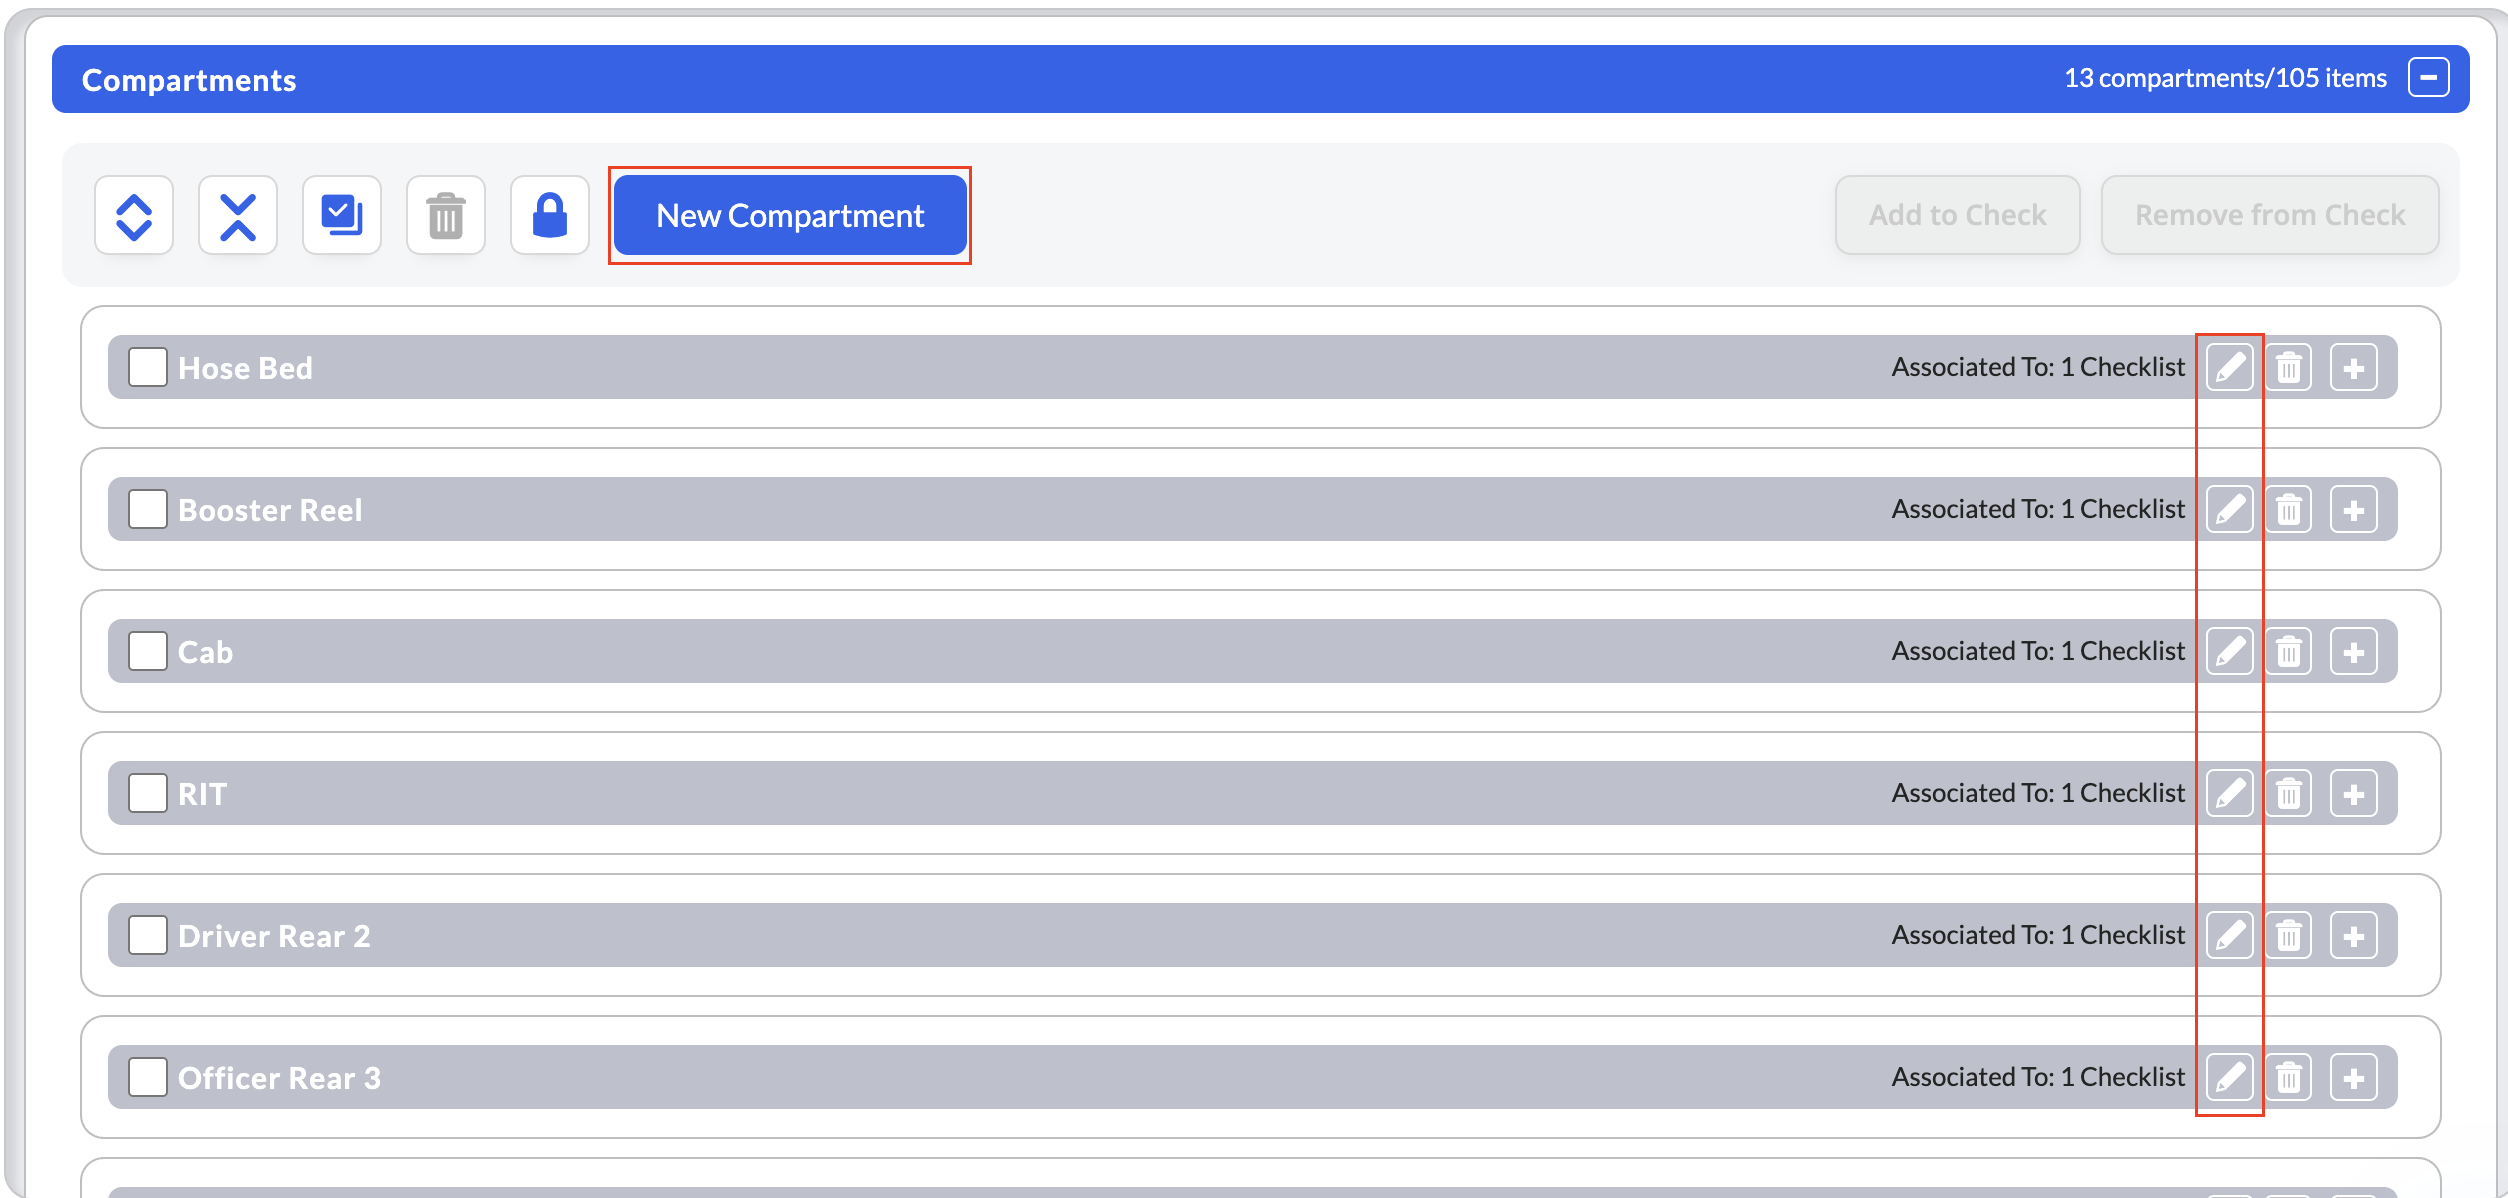The width and height of the screenshot is (2508, 1198).
Task: Add an item to RIT with the plus icon
Action: 2354,794
